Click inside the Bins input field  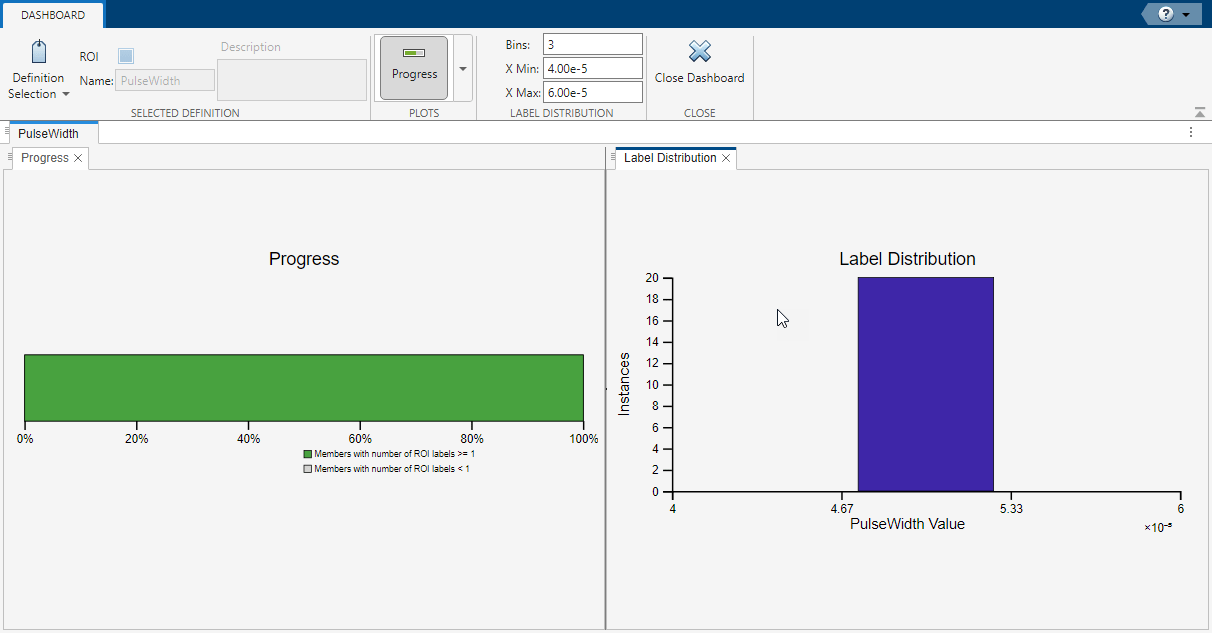pos(592,43)
